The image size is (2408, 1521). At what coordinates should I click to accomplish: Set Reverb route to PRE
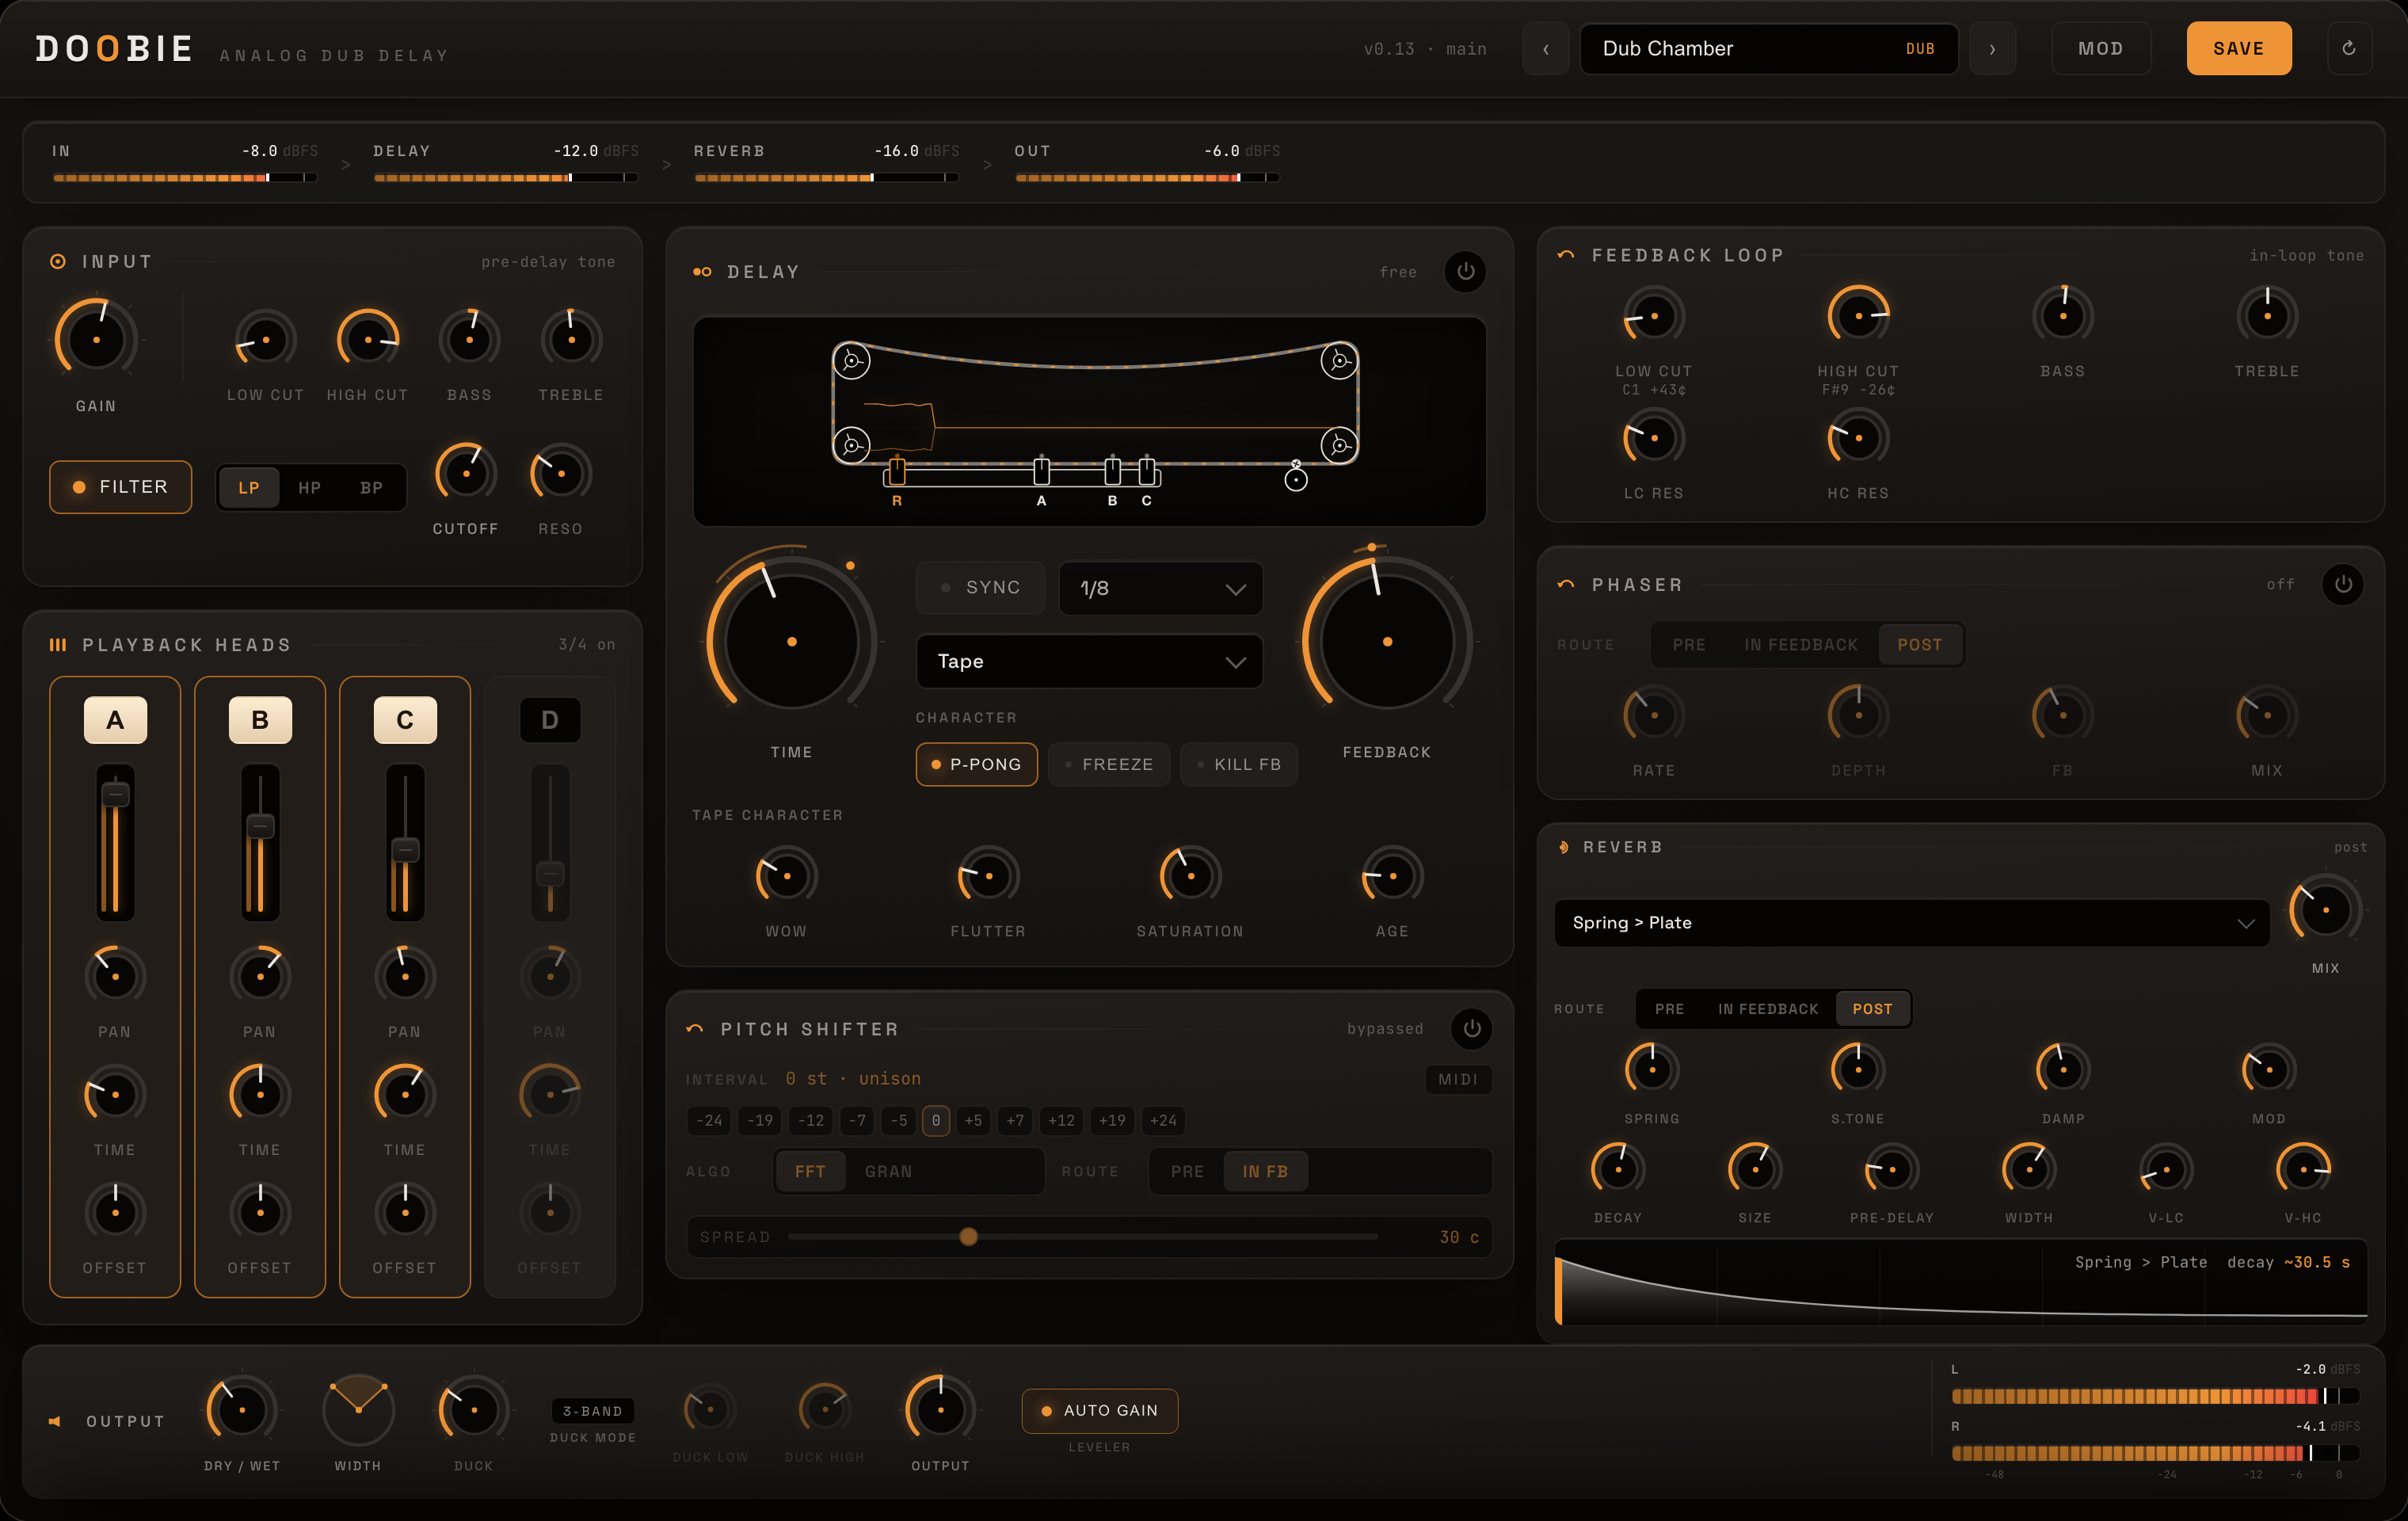point(1669,1009)
